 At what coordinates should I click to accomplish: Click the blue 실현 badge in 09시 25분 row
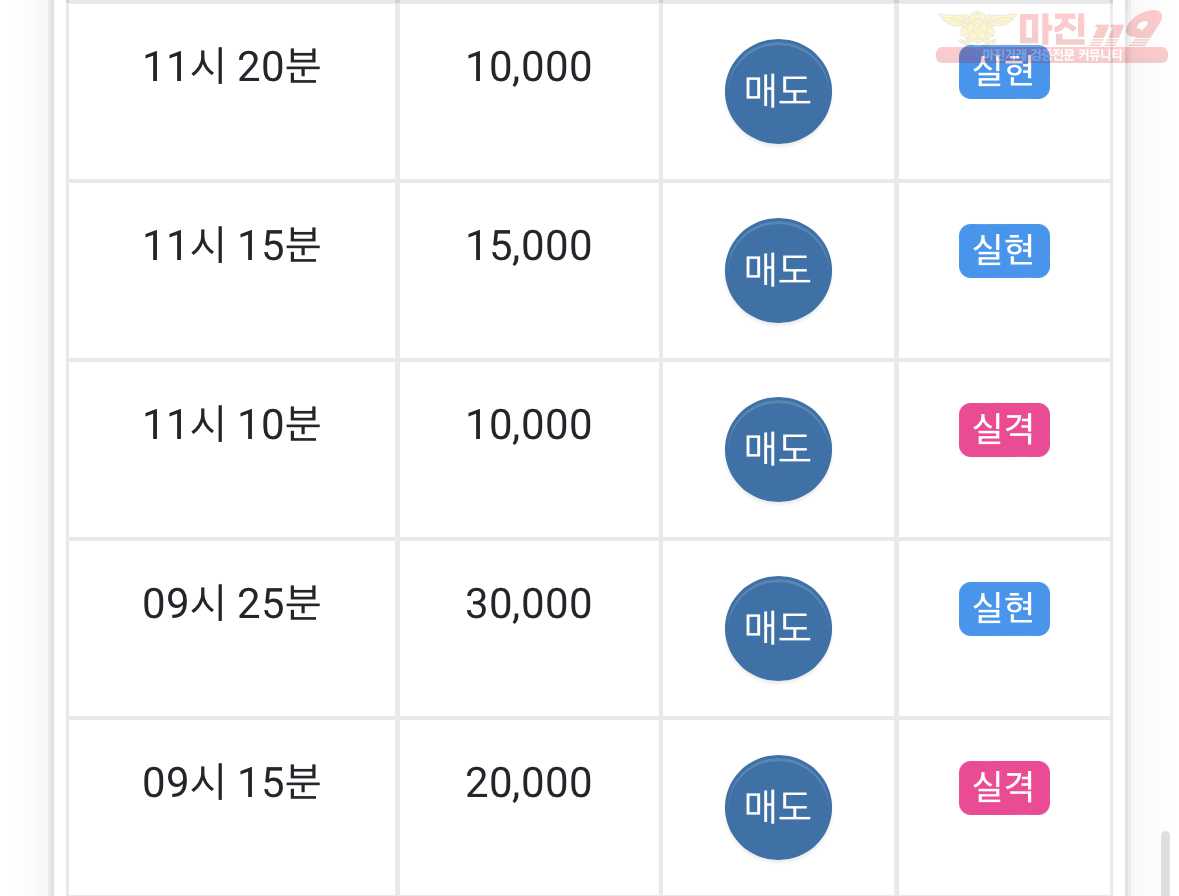(1004, 608)
